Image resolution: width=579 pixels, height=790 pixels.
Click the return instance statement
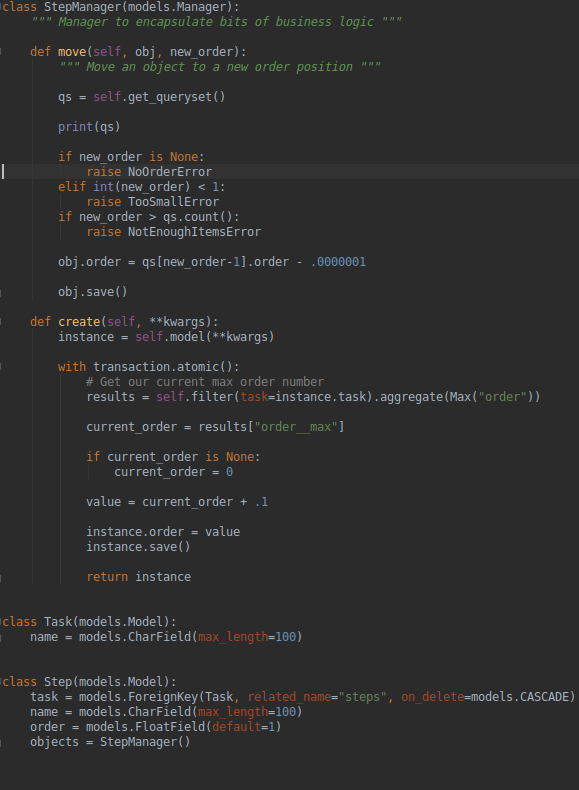(139, 577)
